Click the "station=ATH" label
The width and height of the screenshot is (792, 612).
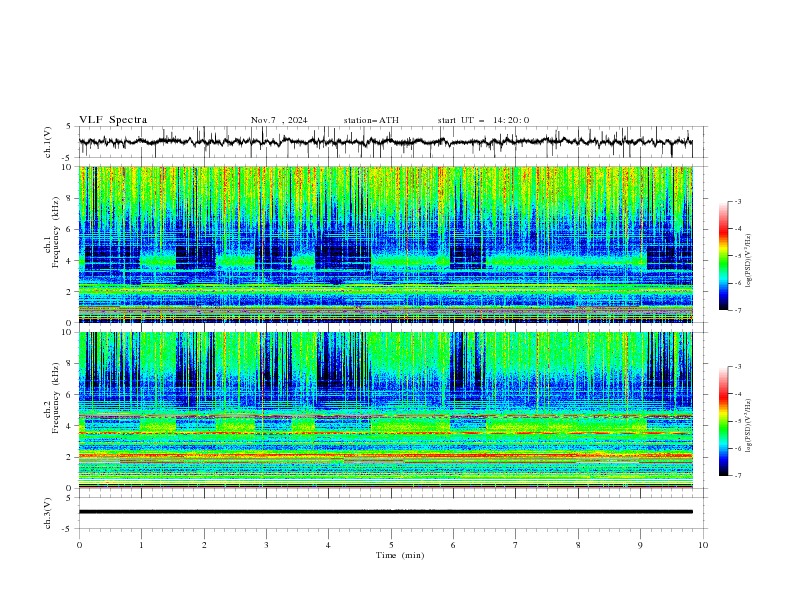point(371,120)
